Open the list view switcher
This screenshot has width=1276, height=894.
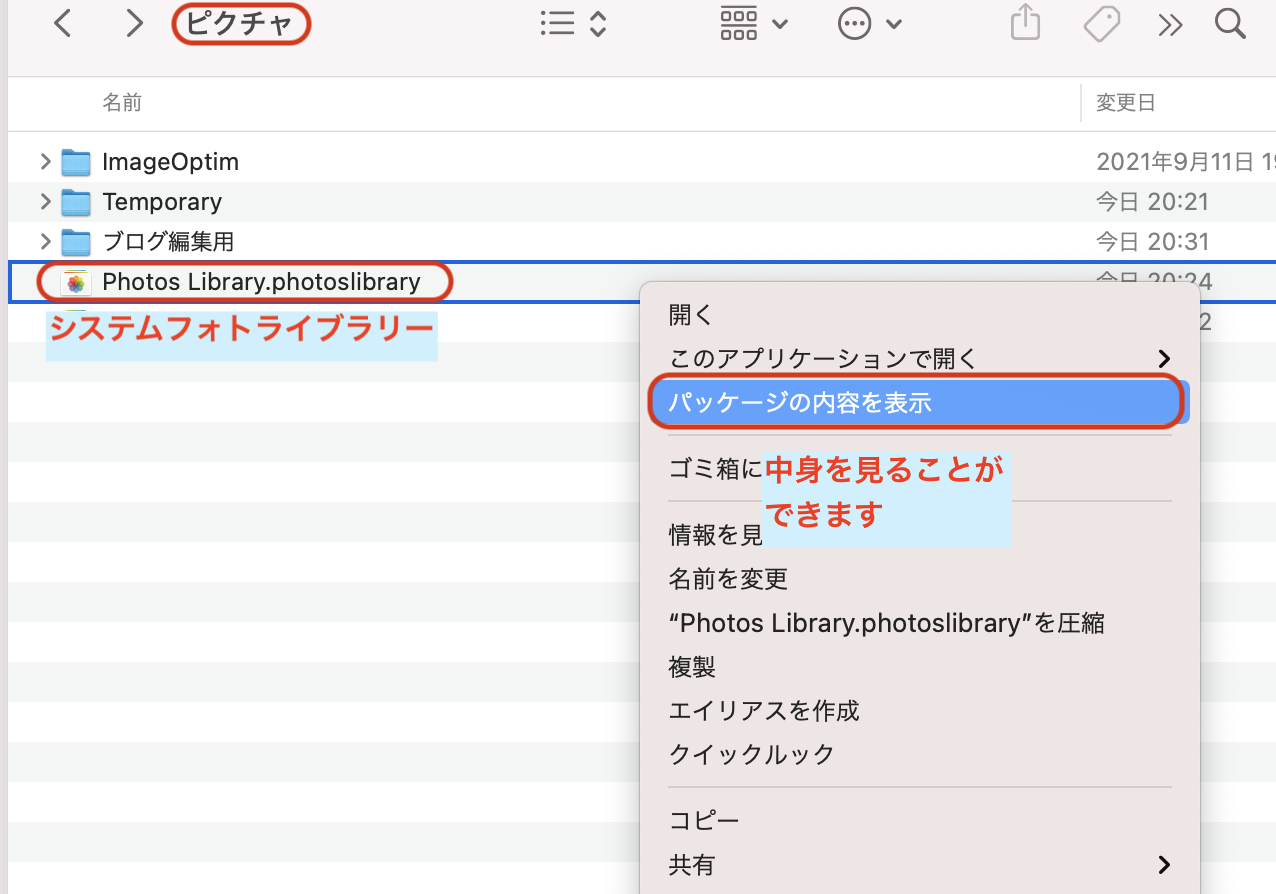[573, 24]
